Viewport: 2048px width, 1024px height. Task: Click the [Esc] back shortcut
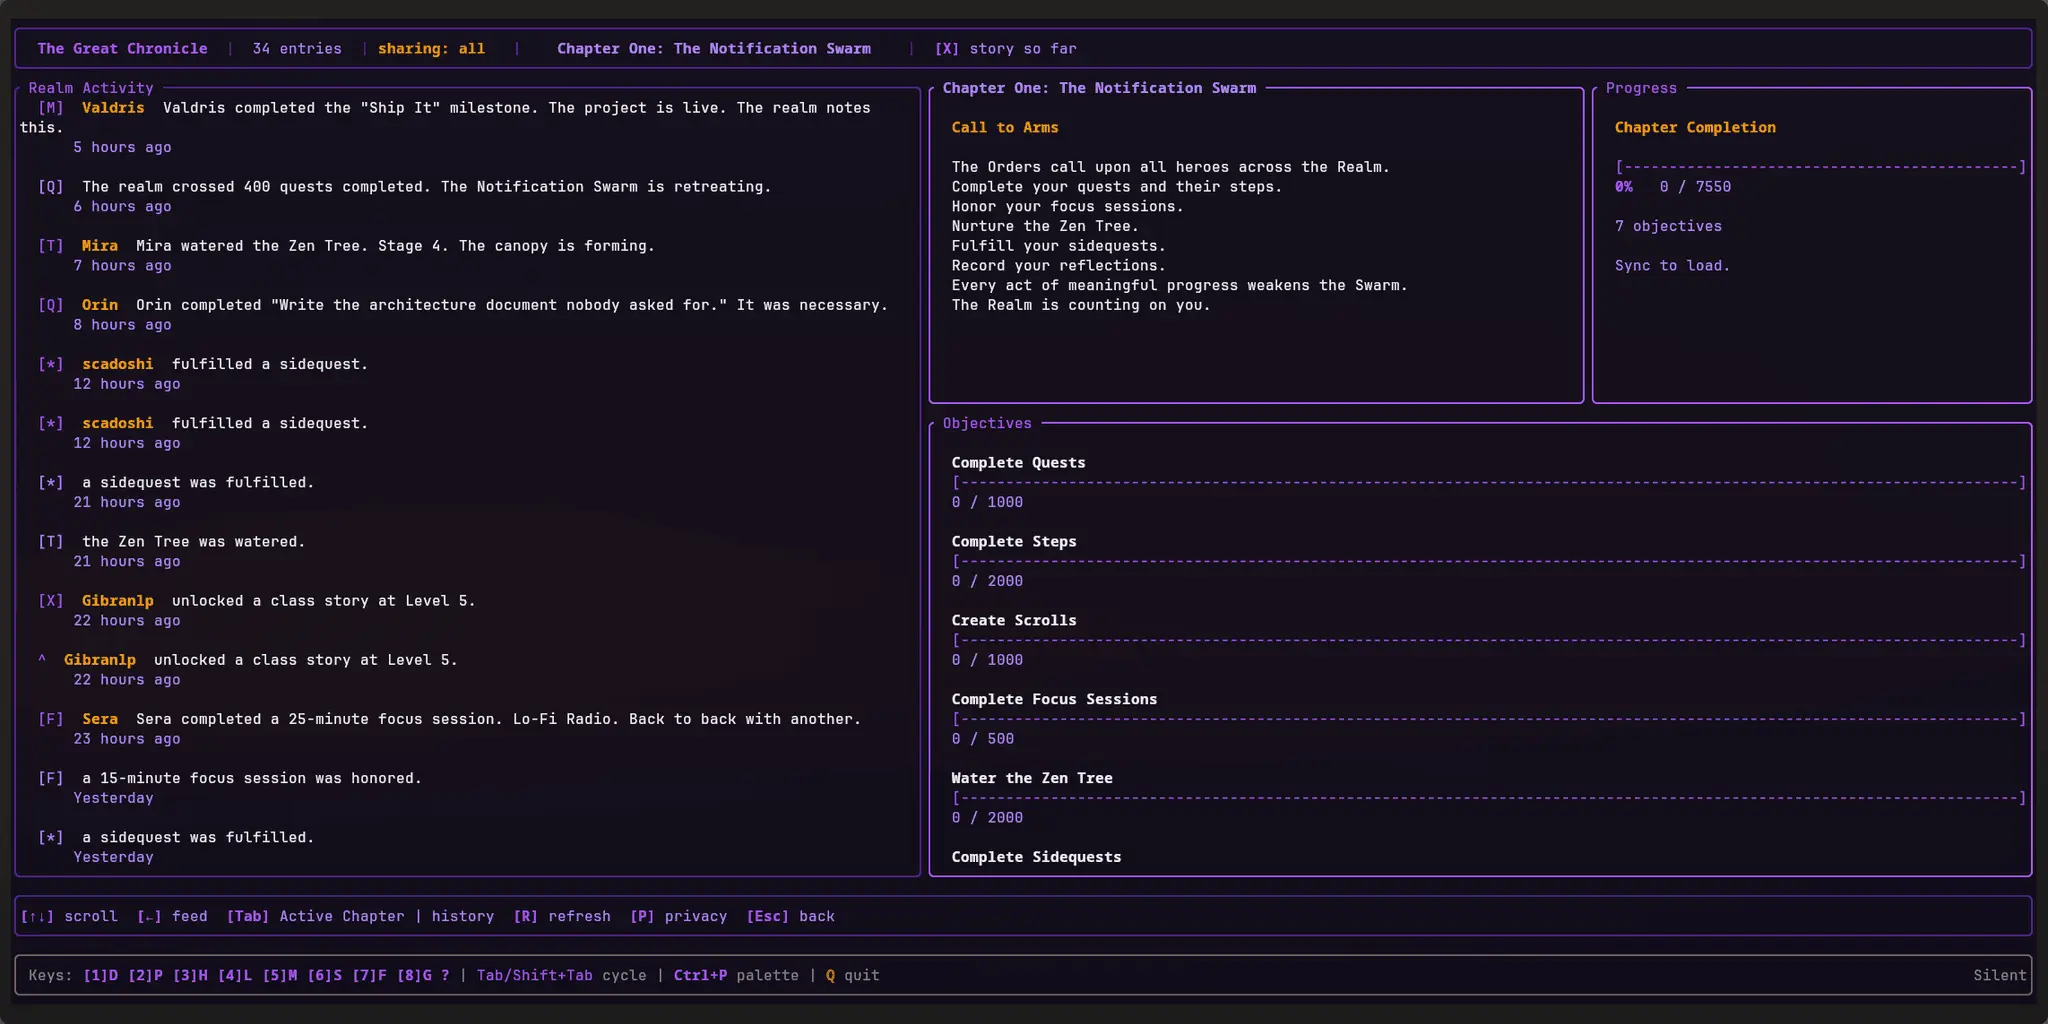click(791, 917)
